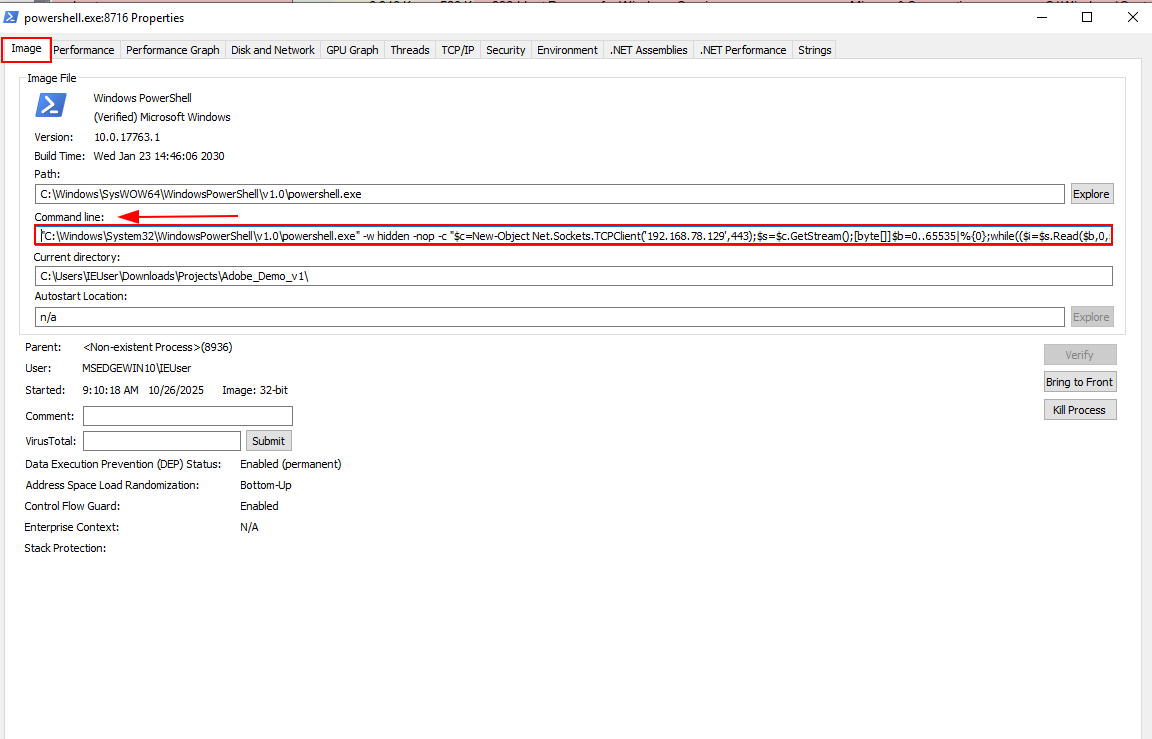The image size is (1152, 739).
Task: Open the Strings tab
Action: click(x=814, y=50)
